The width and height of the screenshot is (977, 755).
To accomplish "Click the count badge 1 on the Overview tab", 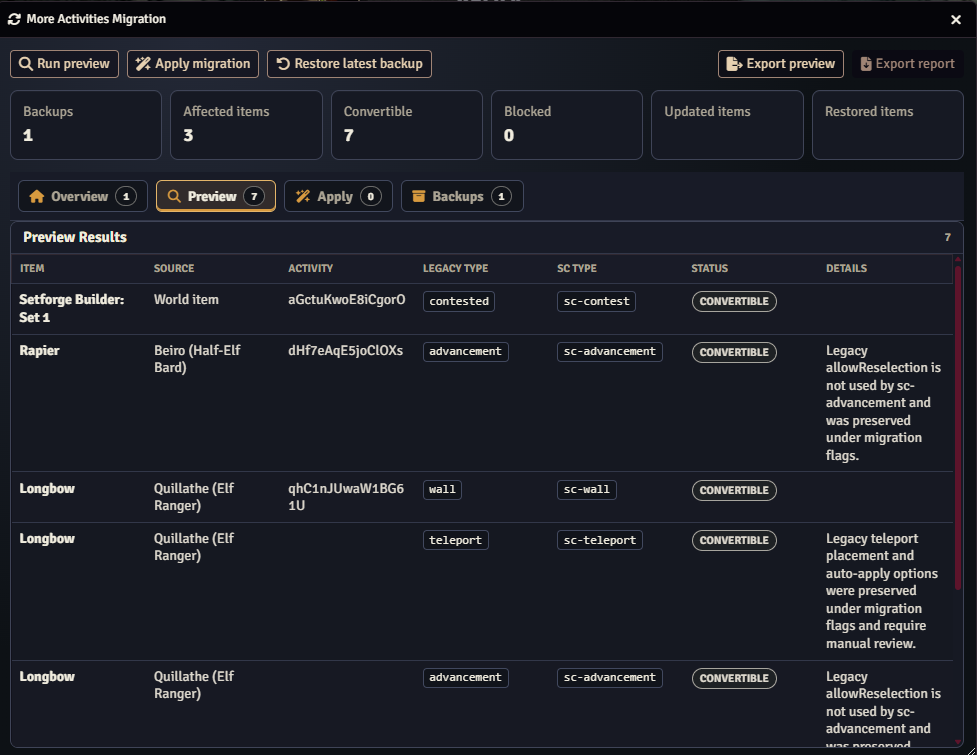I will (126, 196).
